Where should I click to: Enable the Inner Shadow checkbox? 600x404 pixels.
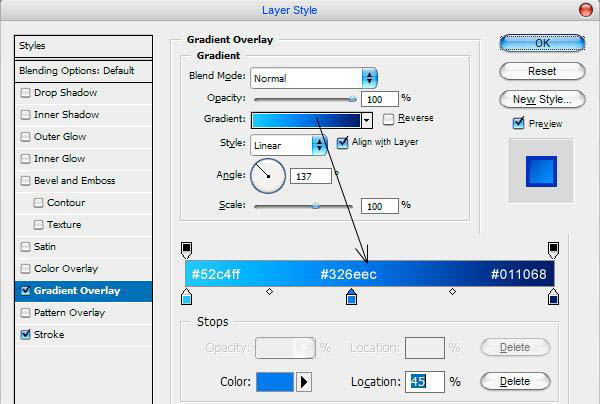pos(25,114)
